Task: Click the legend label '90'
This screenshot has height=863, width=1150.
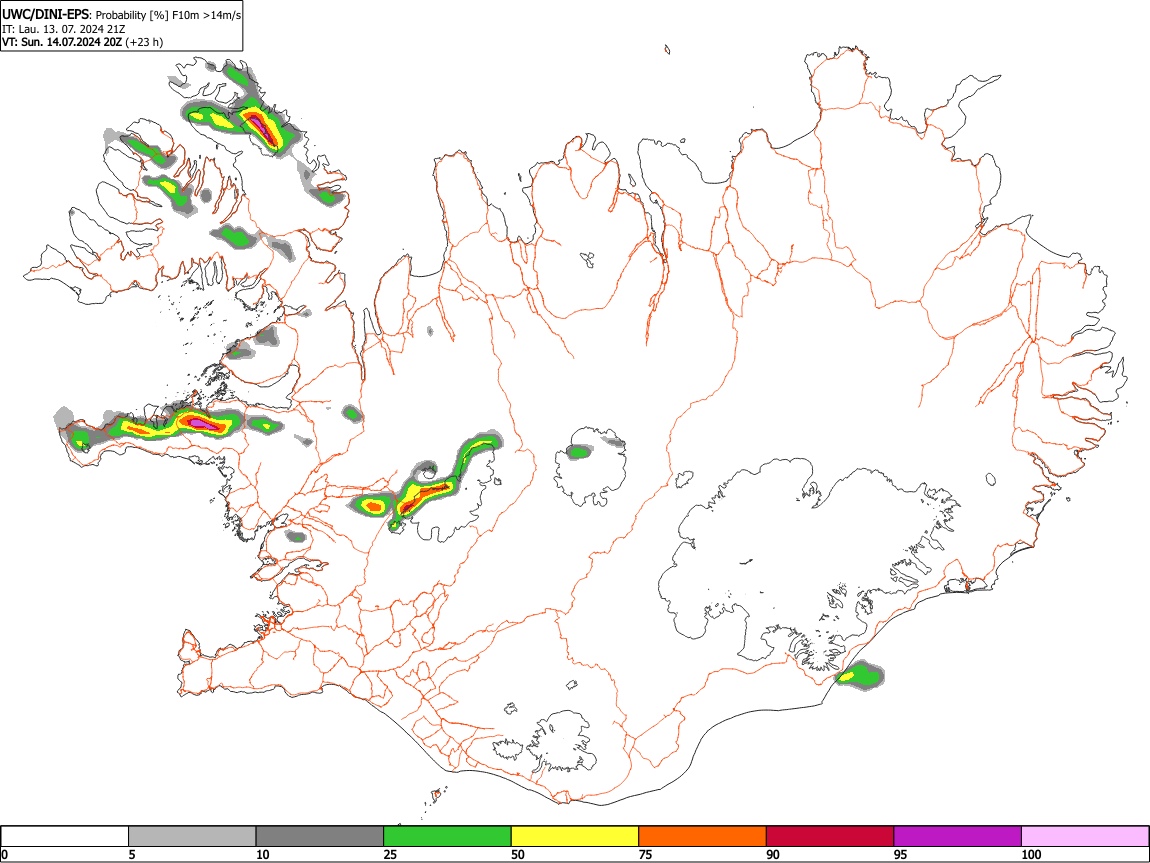Action: click(773, 854)
